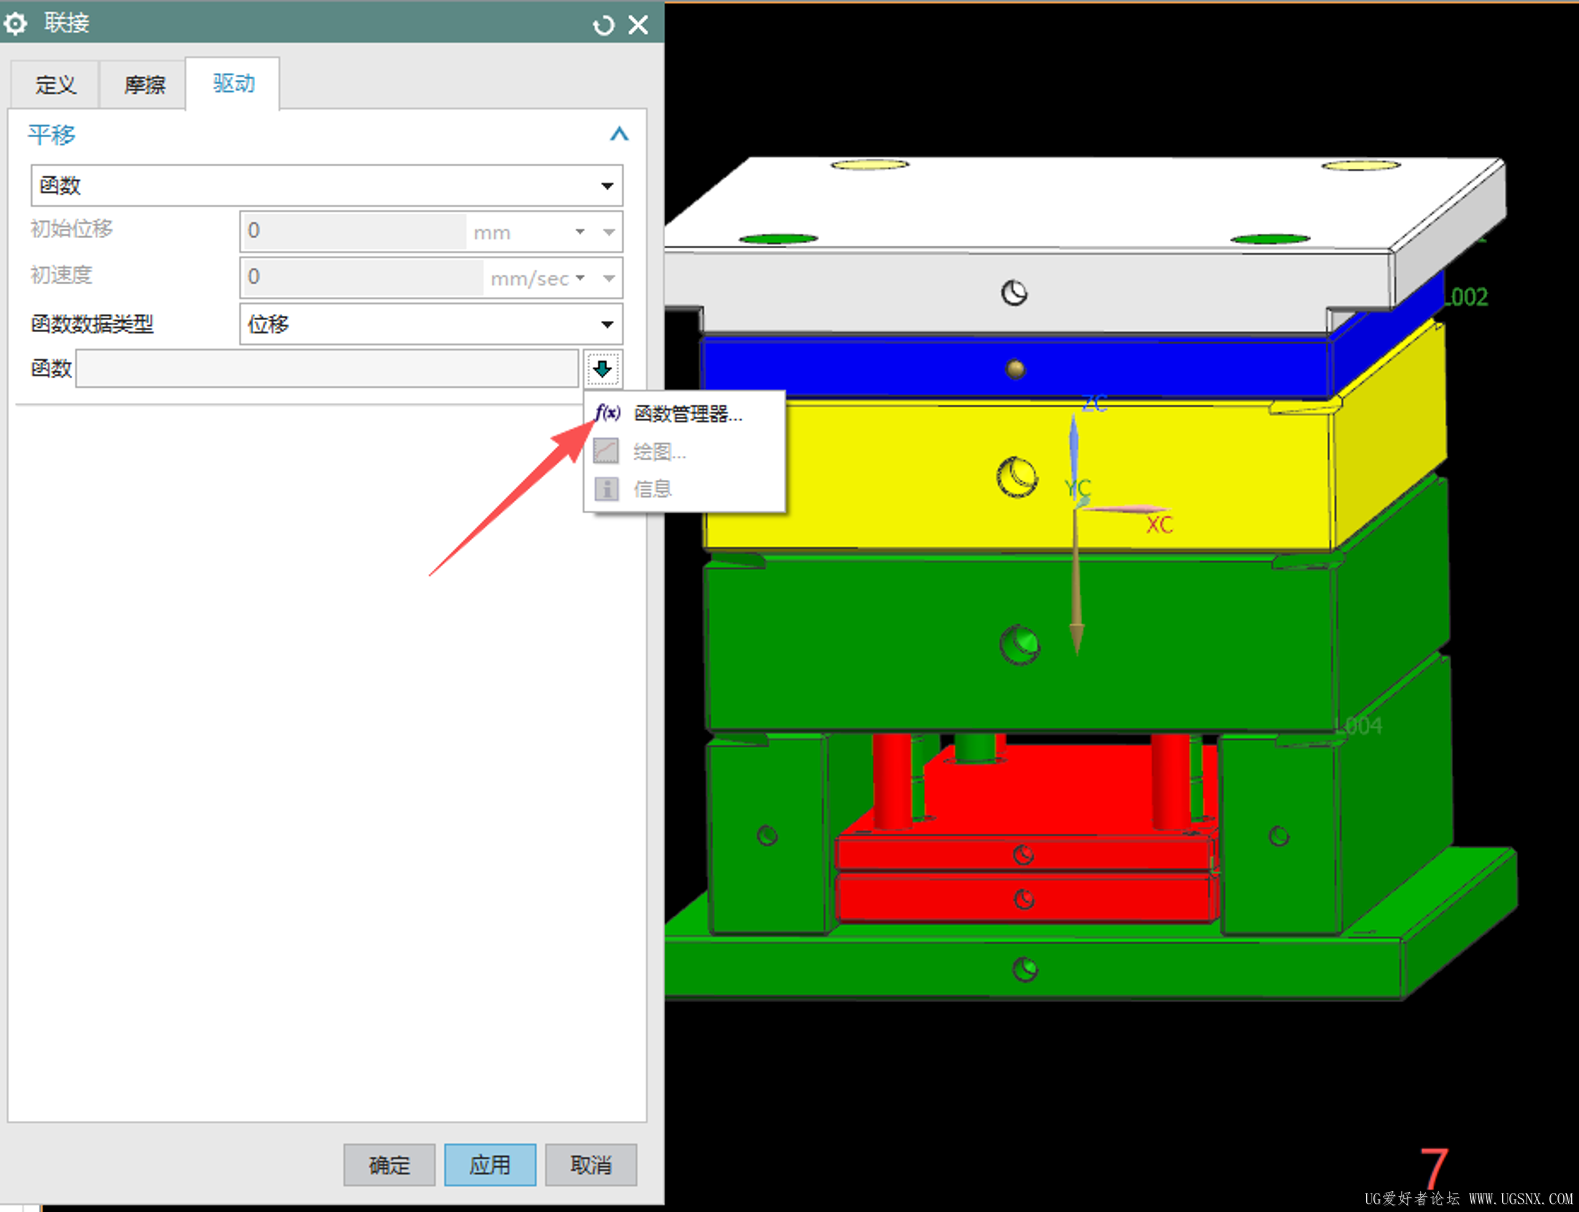Click the joint symbol on upper red plate
Image resolution: width=1579 pixels, height=1212 pixels.
pyautogui.click(x=1023, y=854)
